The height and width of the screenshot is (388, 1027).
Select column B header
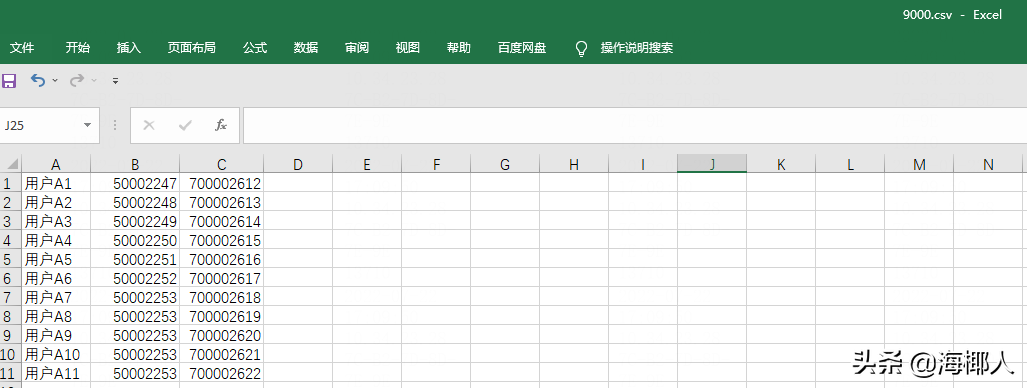click(x=135, y=165)
